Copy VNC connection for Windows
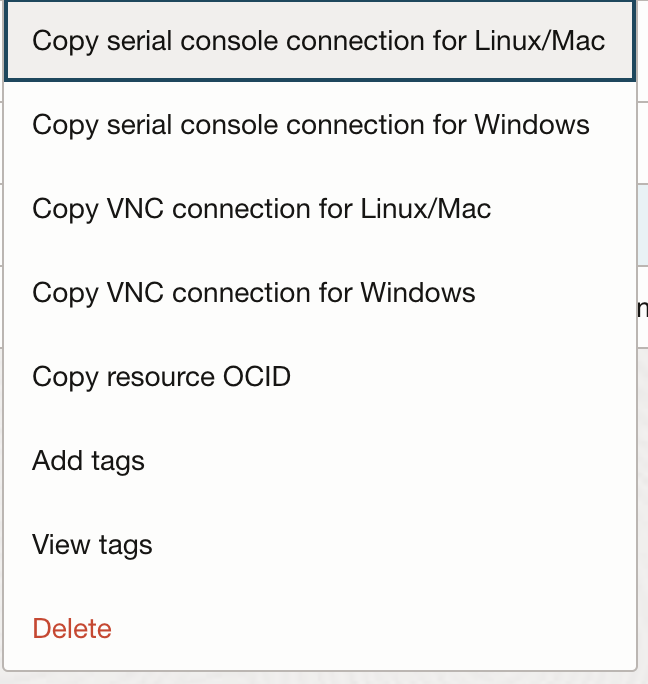This screenshot has height=684, width=648. click(254, 293)
